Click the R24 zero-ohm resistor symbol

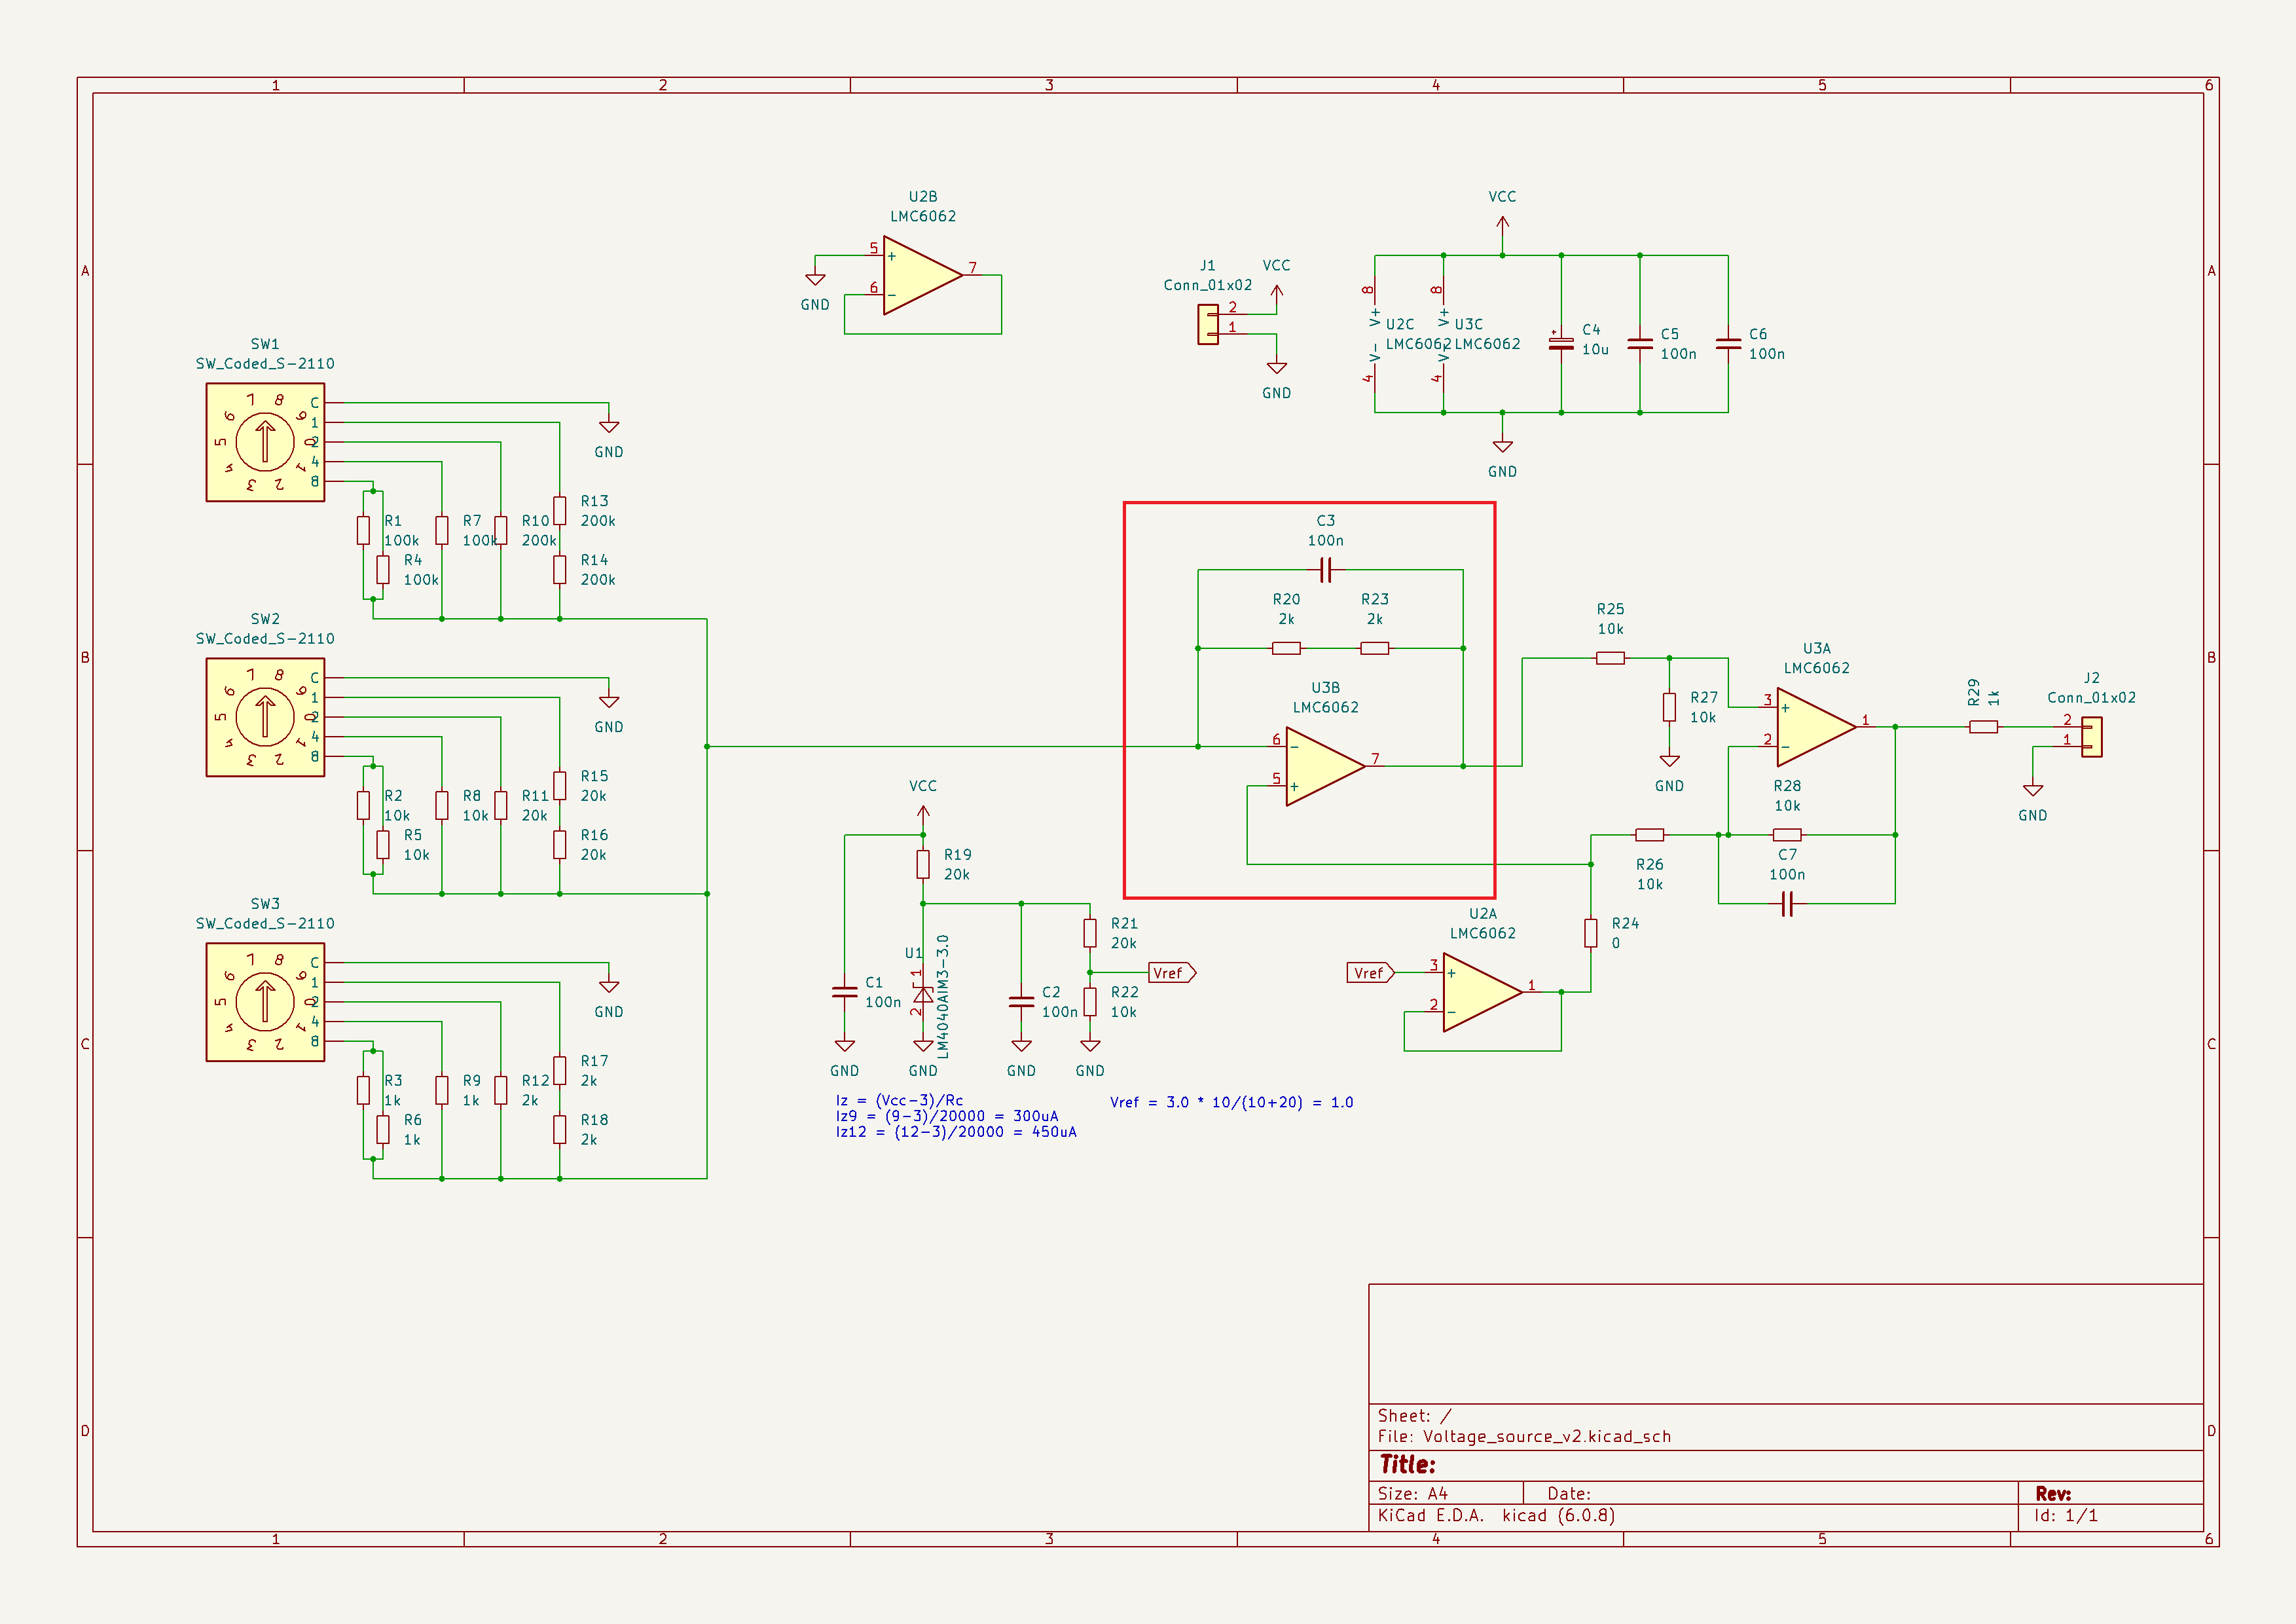pos(1590,933)
